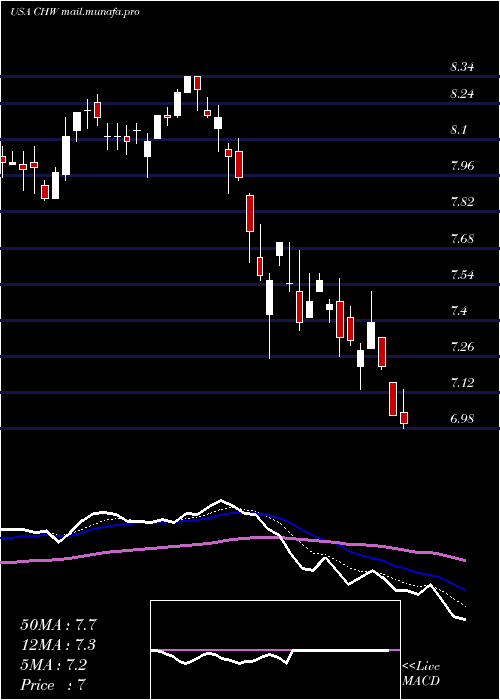
Task: Click the '50MA : 7.7' readout
Action: click(58, 625)
